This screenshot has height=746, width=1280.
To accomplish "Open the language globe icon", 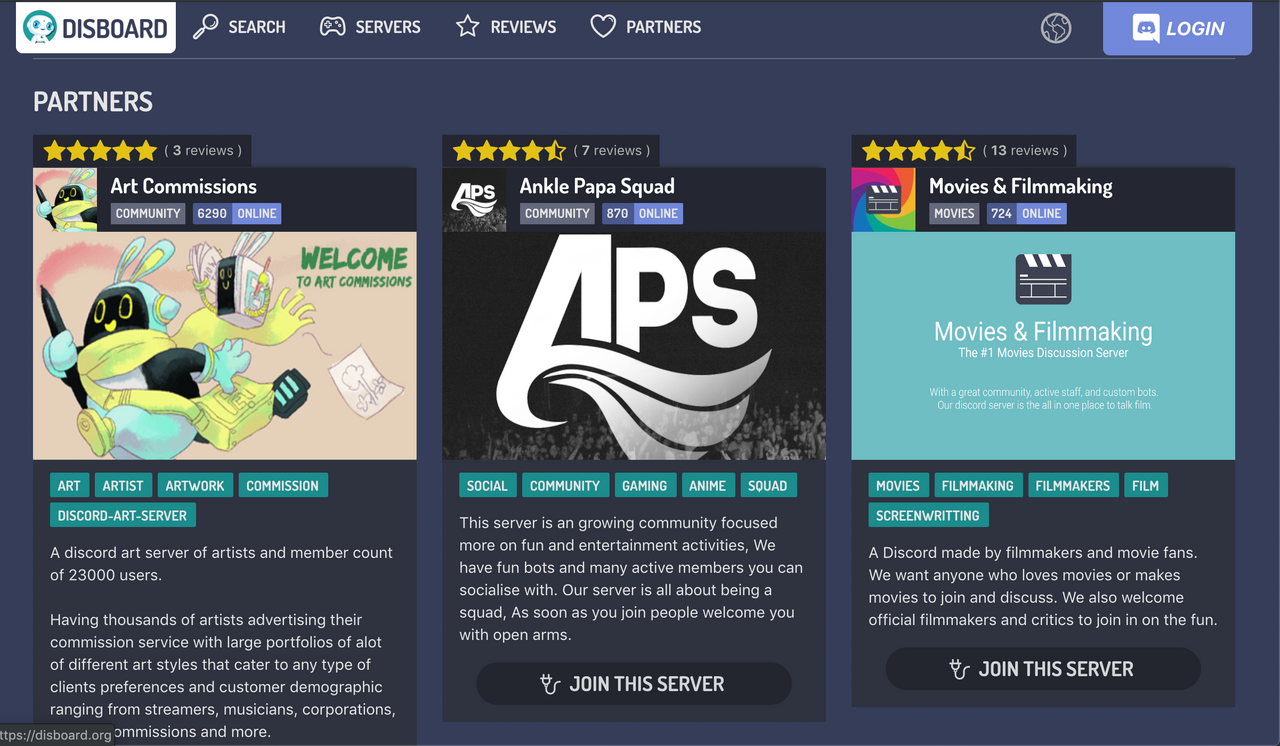I will coord(1056,28).
